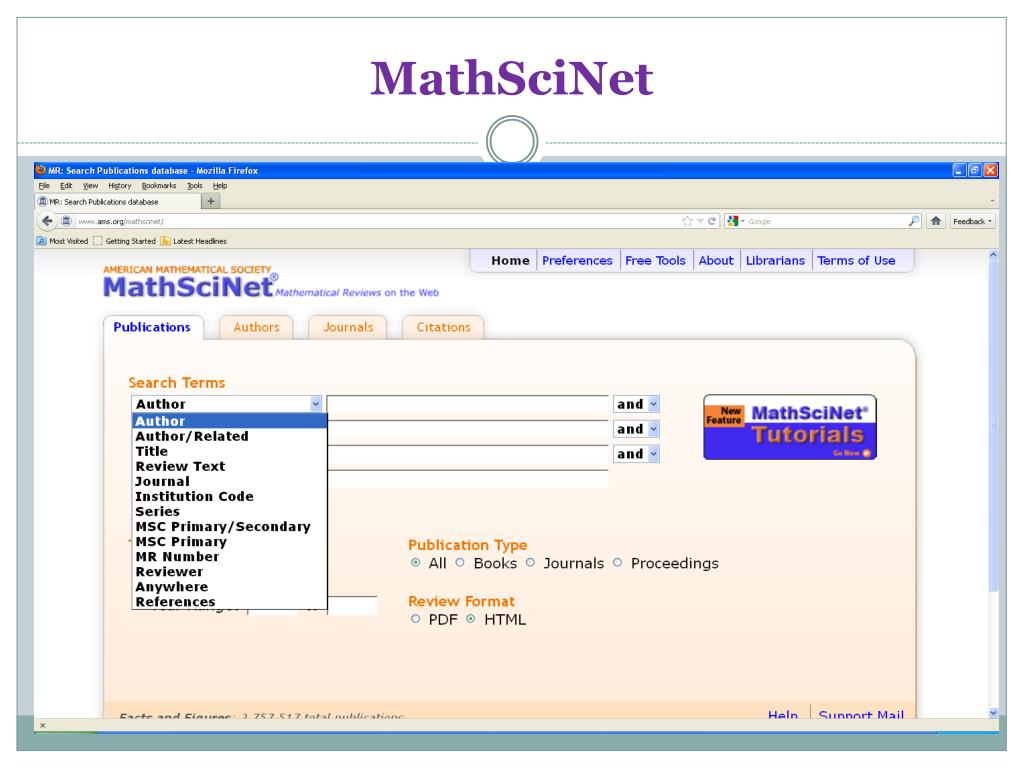Screen dimensions: 1024x768
Task: Select the Anywhere option
Action: (229, 586)
